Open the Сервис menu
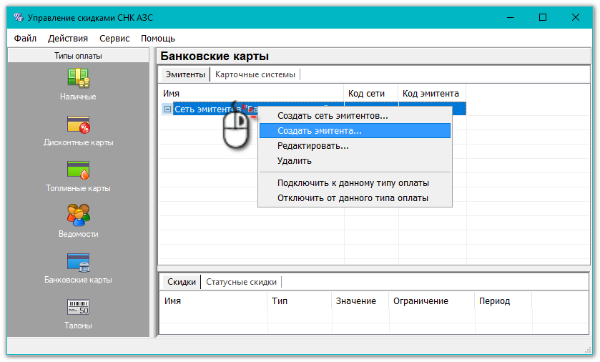Image resolution: width=600 pixels, height=362 pixels. (x=114, y=38)
